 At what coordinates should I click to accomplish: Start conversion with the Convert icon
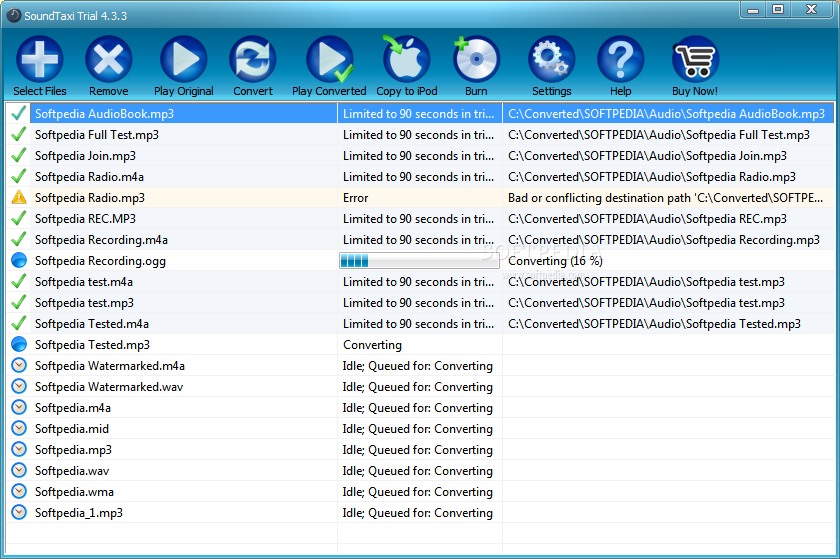pyautogui.click(x=253, y=59)
